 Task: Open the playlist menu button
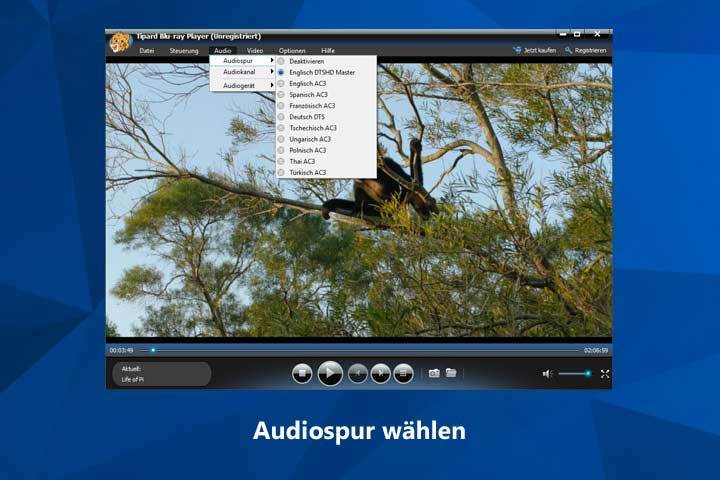(403, 373)
